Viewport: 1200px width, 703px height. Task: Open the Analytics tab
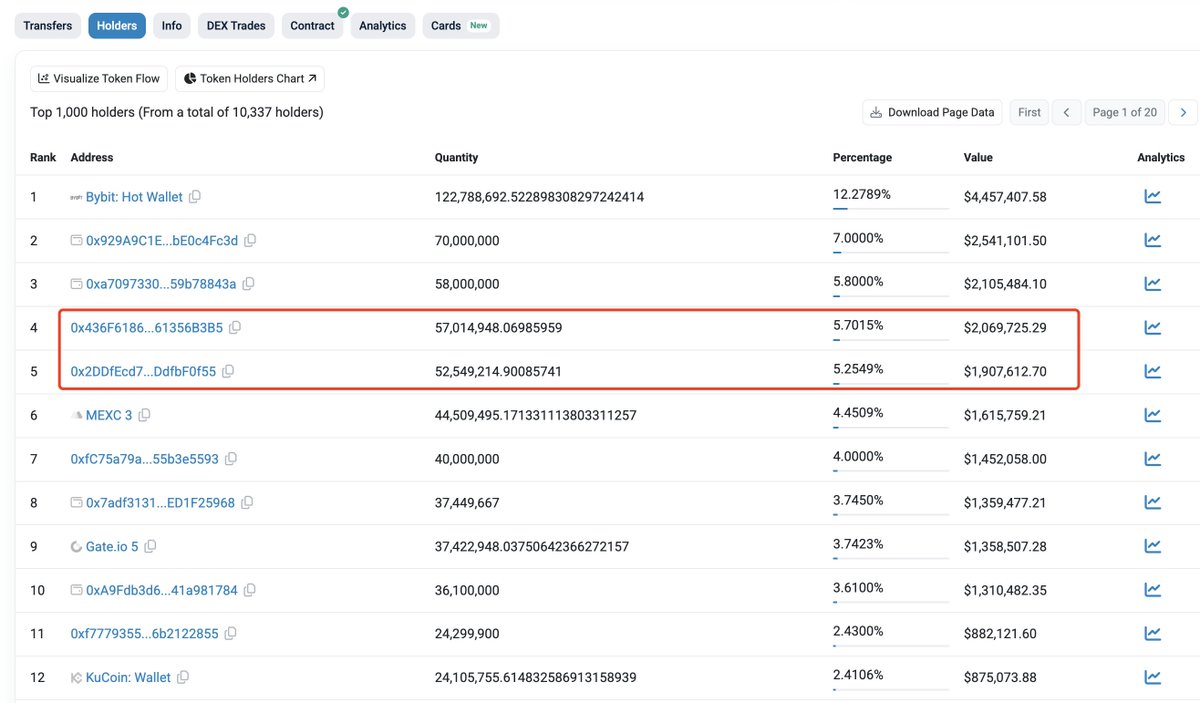click(383, 26)
